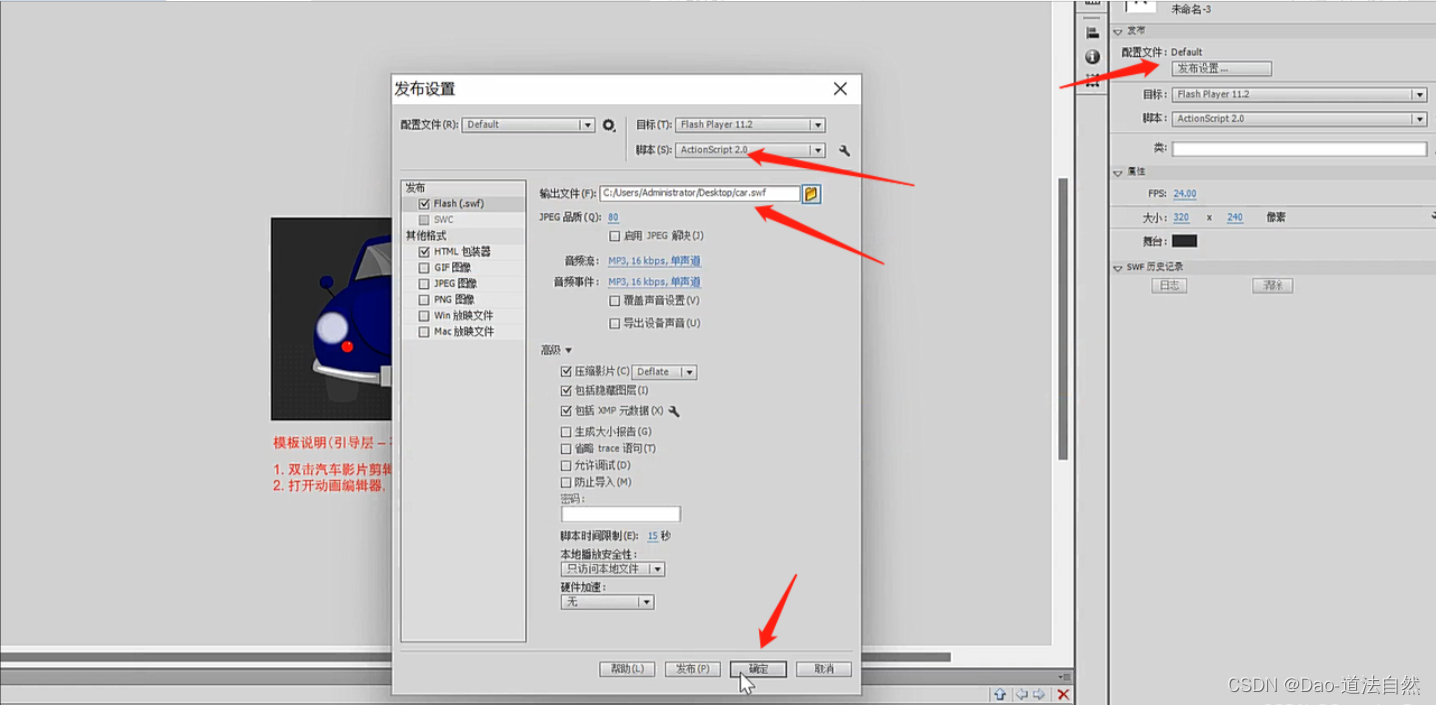Click the folder icon to browse output file
This screenshot has width=1436, height=705.
(809, 192)
